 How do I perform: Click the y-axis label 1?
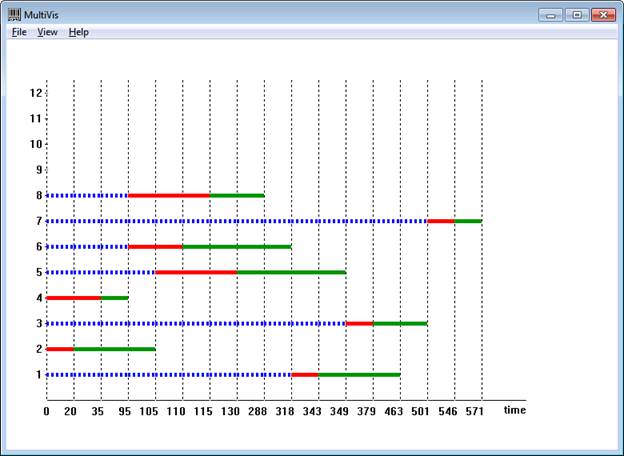[x=39, y=374]
